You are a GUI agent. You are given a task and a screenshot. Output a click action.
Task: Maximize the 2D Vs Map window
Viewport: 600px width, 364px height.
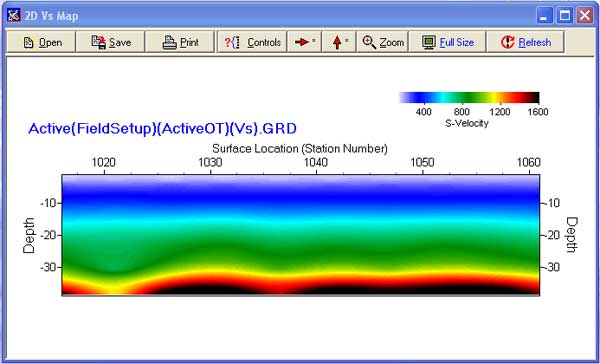(564, 16)
